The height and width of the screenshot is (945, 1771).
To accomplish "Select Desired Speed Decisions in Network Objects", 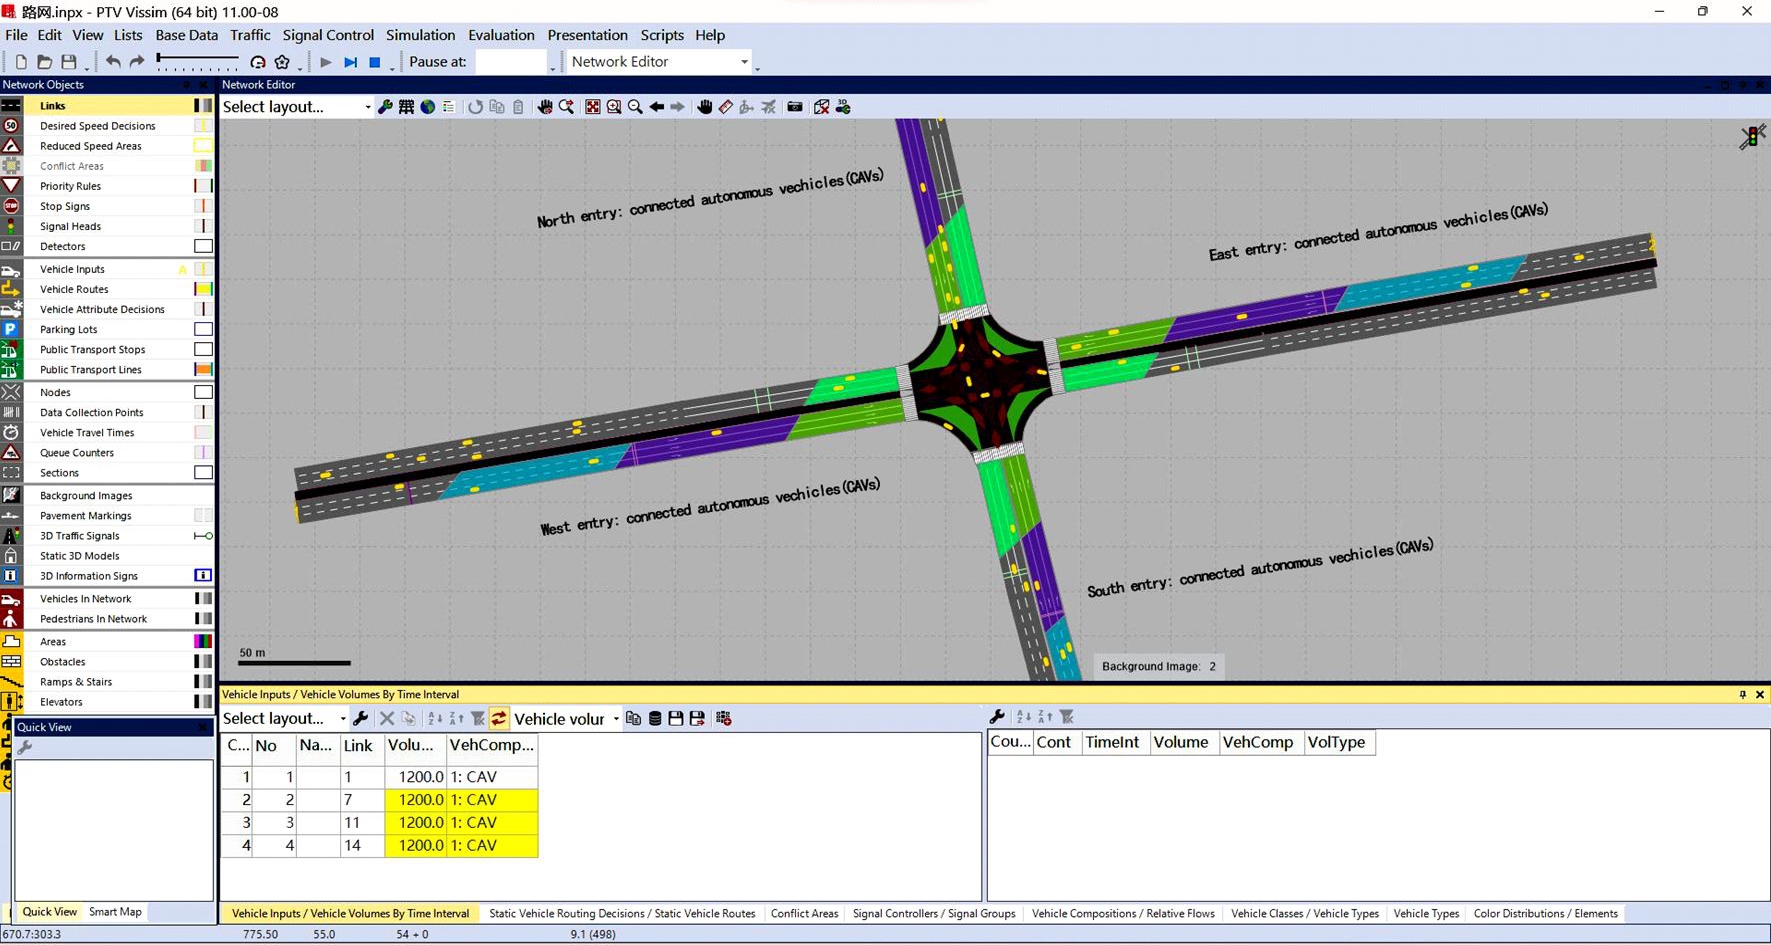I will click(97, 126).
